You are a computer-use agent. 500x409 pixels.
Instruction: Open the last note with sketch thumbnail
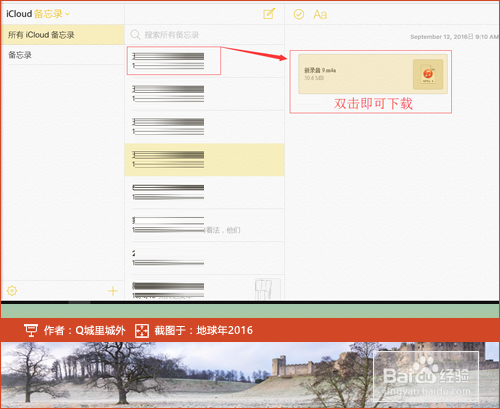(204, 288)
